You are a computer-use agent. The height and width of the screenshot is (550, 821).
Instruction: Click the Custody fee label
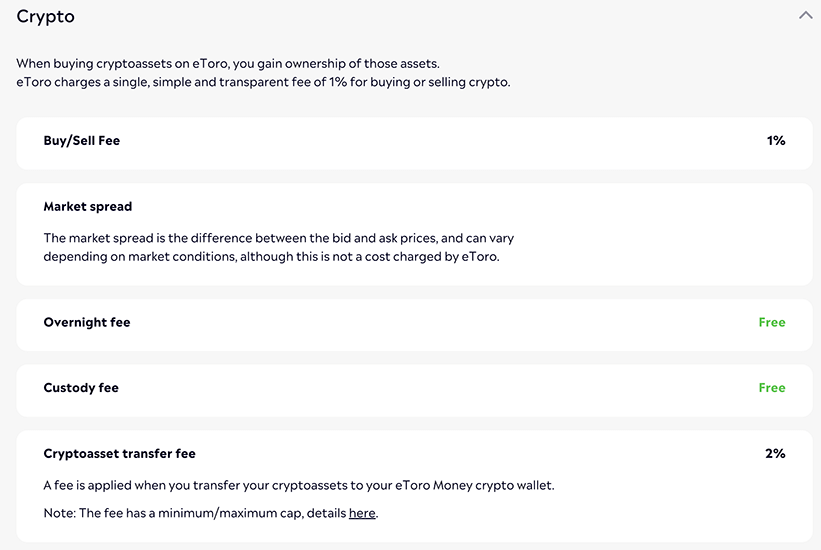pos(81,387)
